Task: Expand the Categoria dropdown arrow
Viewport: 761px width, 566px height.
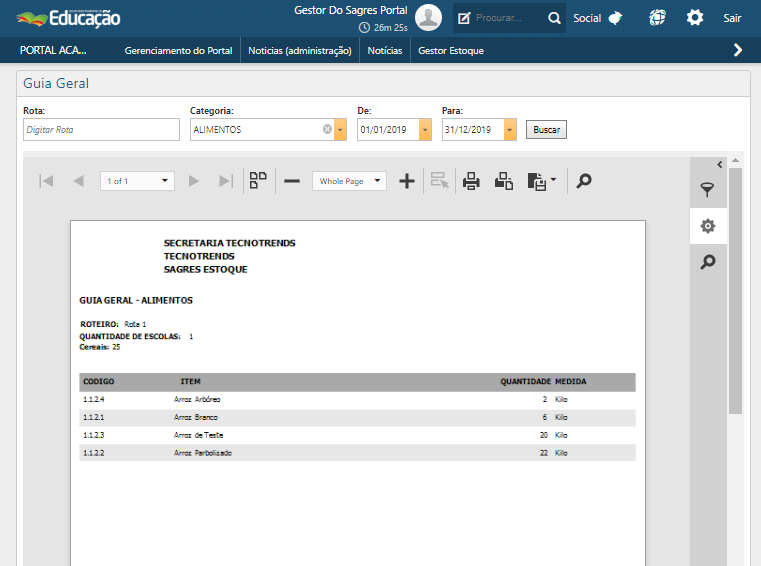Action: click(x=340, y=130)
